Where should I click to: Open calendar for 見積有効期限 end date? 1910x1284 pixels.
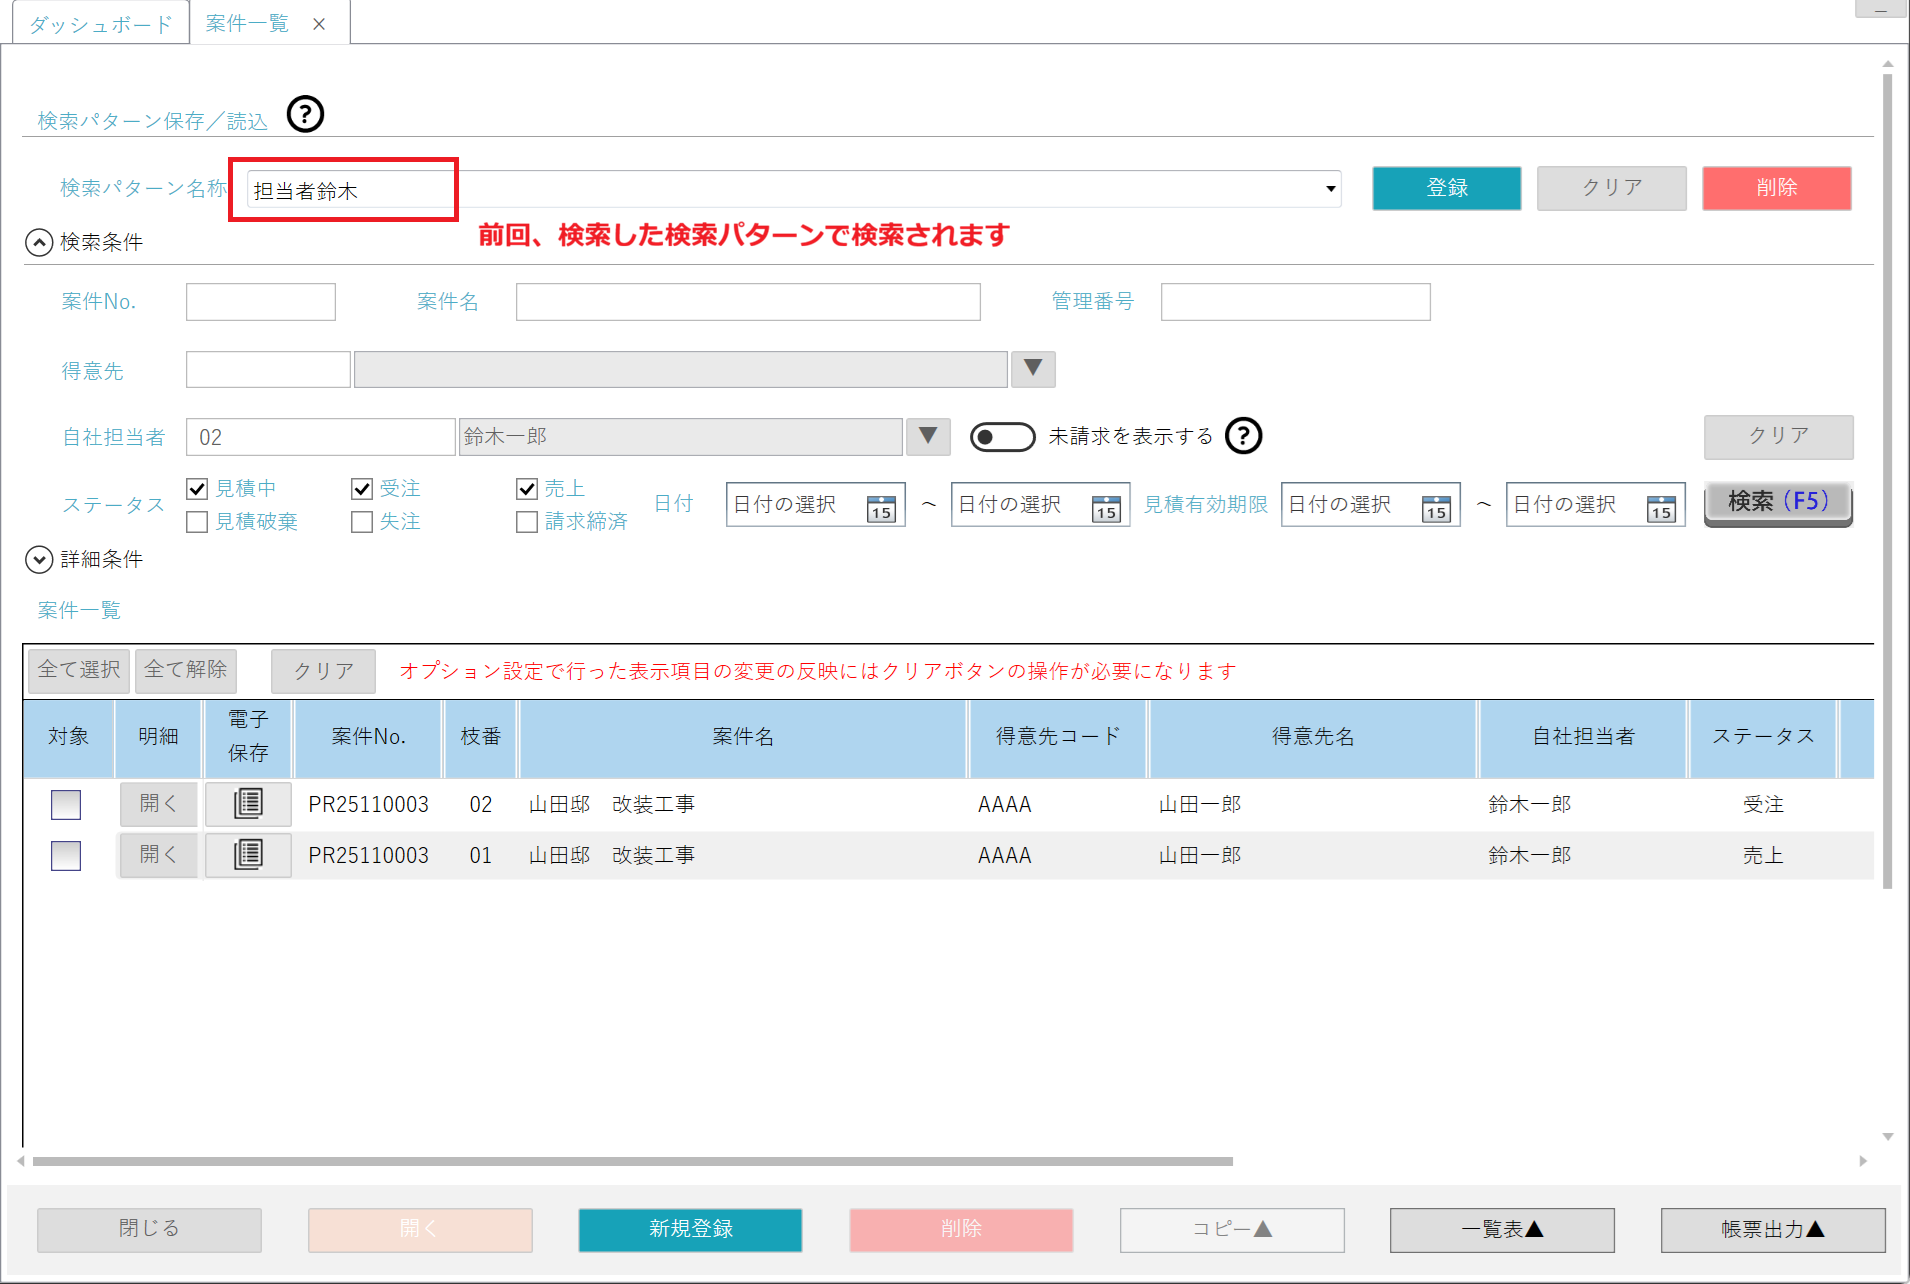point(1660,506)
